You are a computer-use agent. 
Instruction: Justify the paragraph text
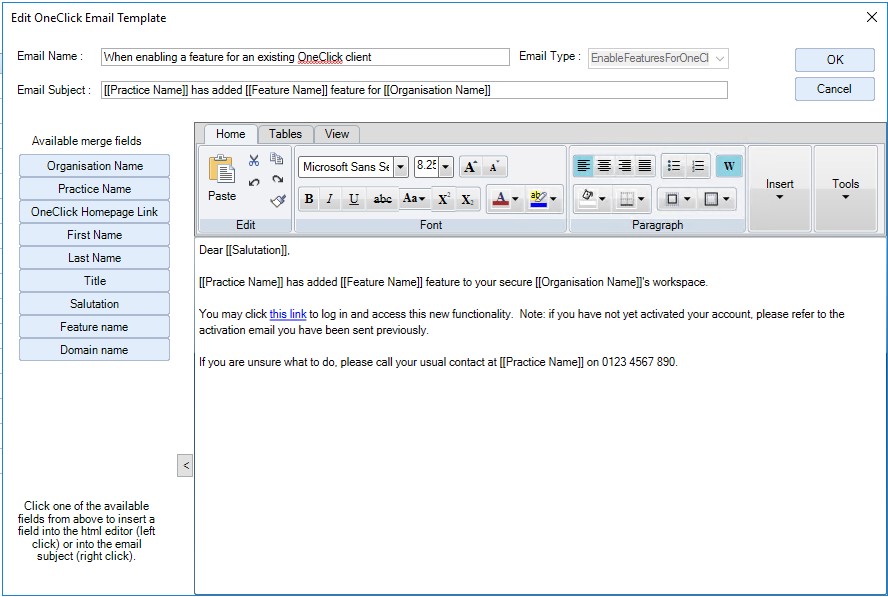[645, 166]
